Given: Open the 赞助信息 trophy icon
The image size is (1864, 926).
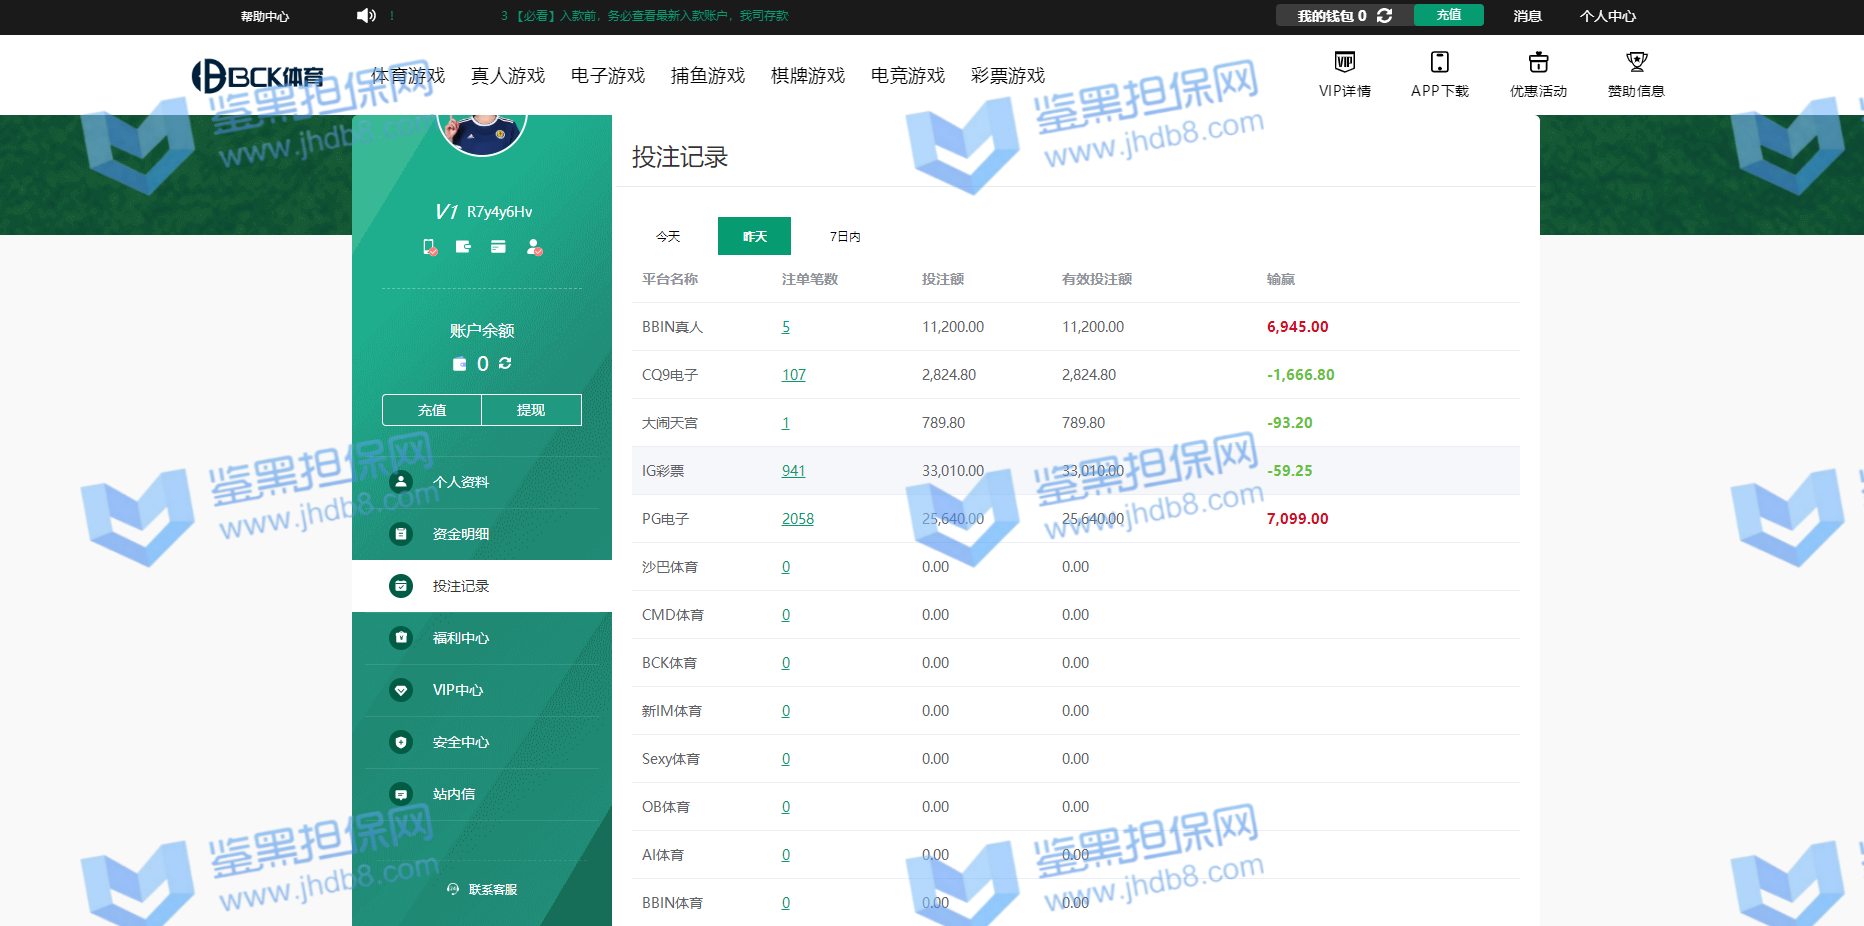Looking at the screenshot, I should (1636, 62).
